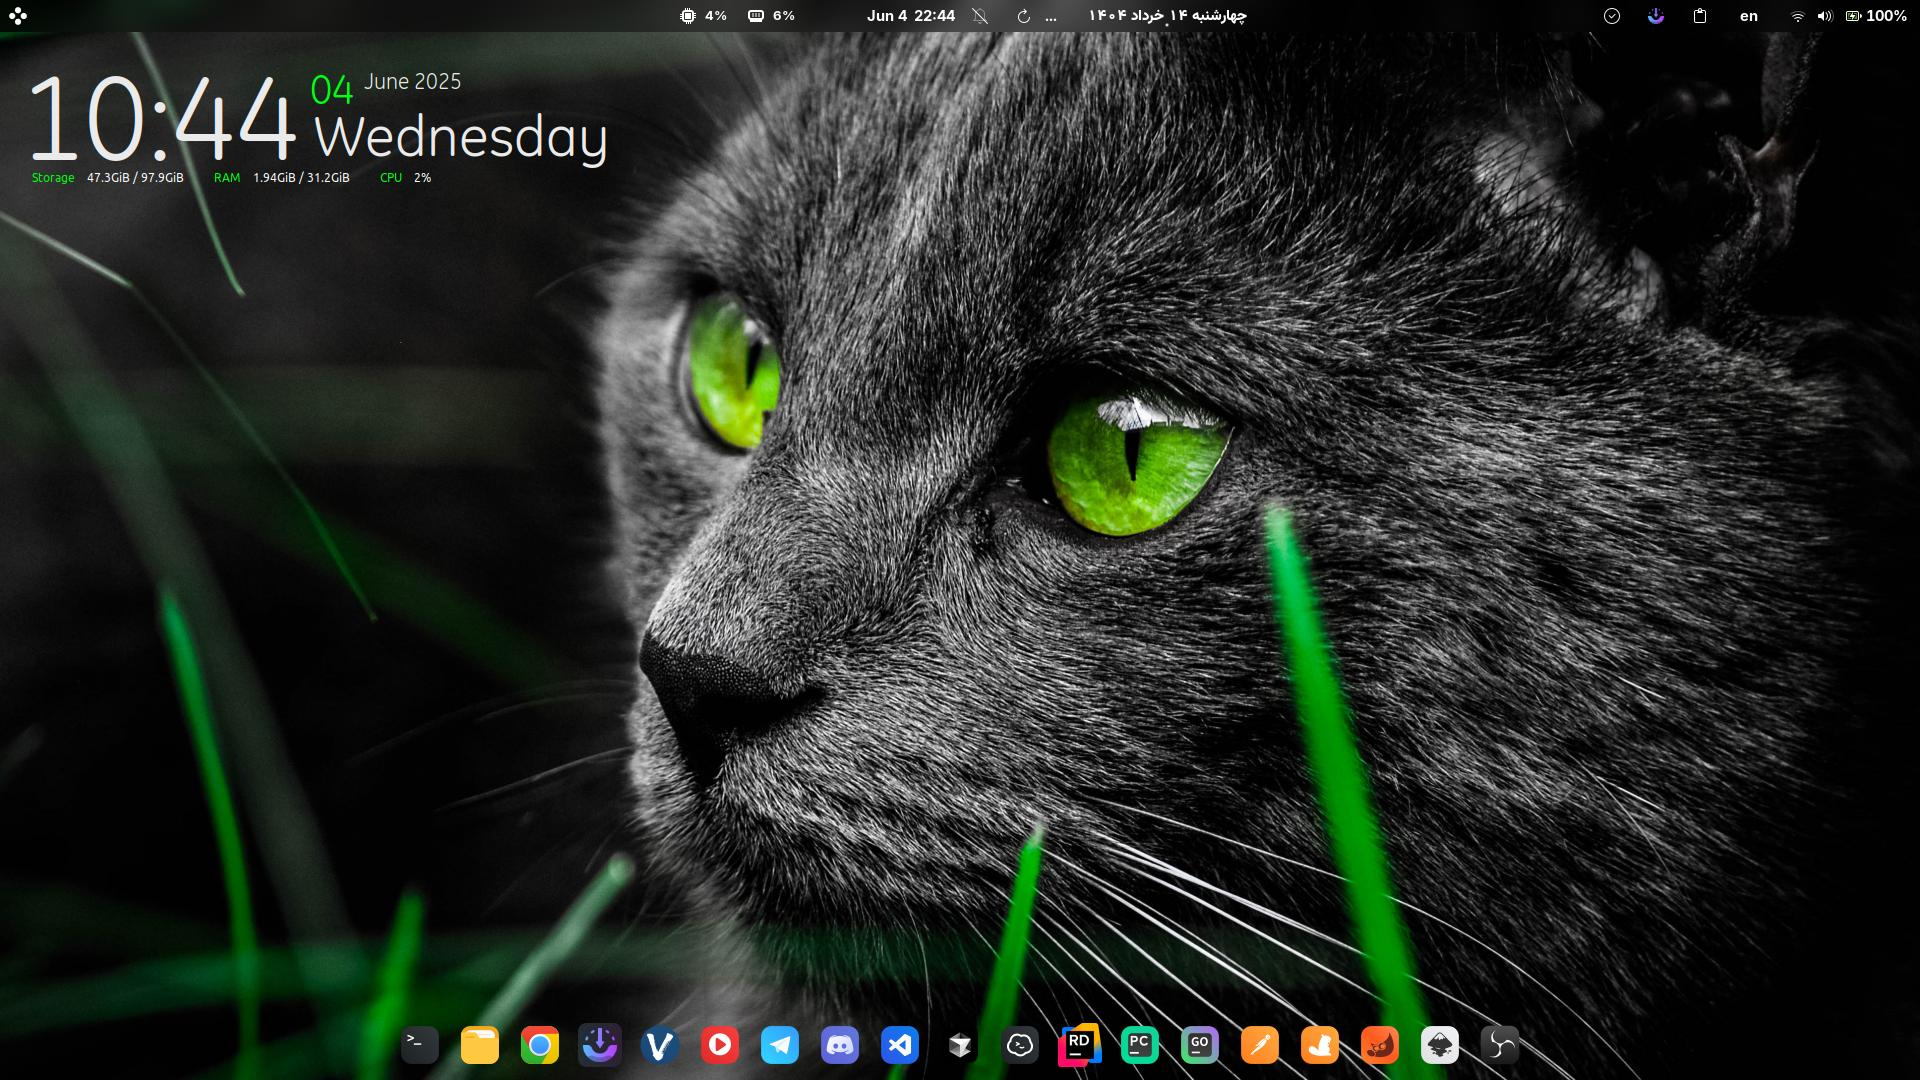1920x1080 pixels.
Task: Launch Telegram from the dock
Action: click(780, 1045)
